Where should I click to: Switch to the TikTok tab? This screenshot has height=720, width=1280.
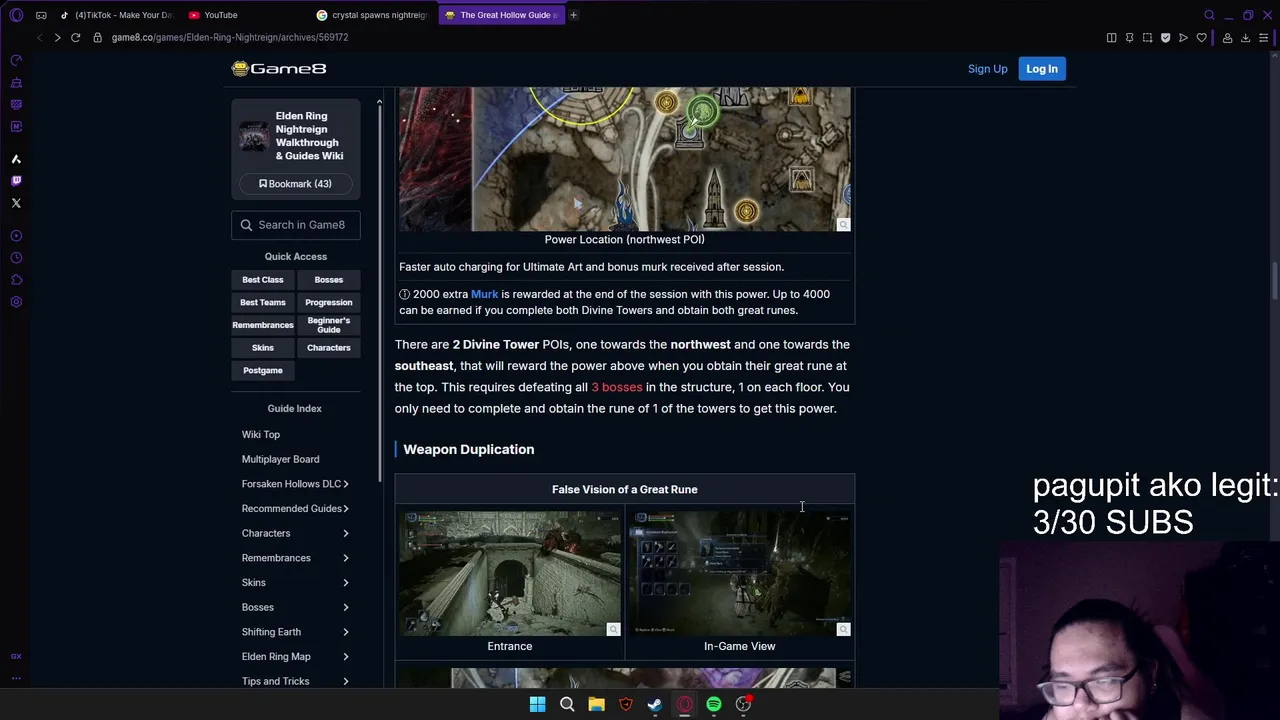pyautogui.click(x=117, y=15)
